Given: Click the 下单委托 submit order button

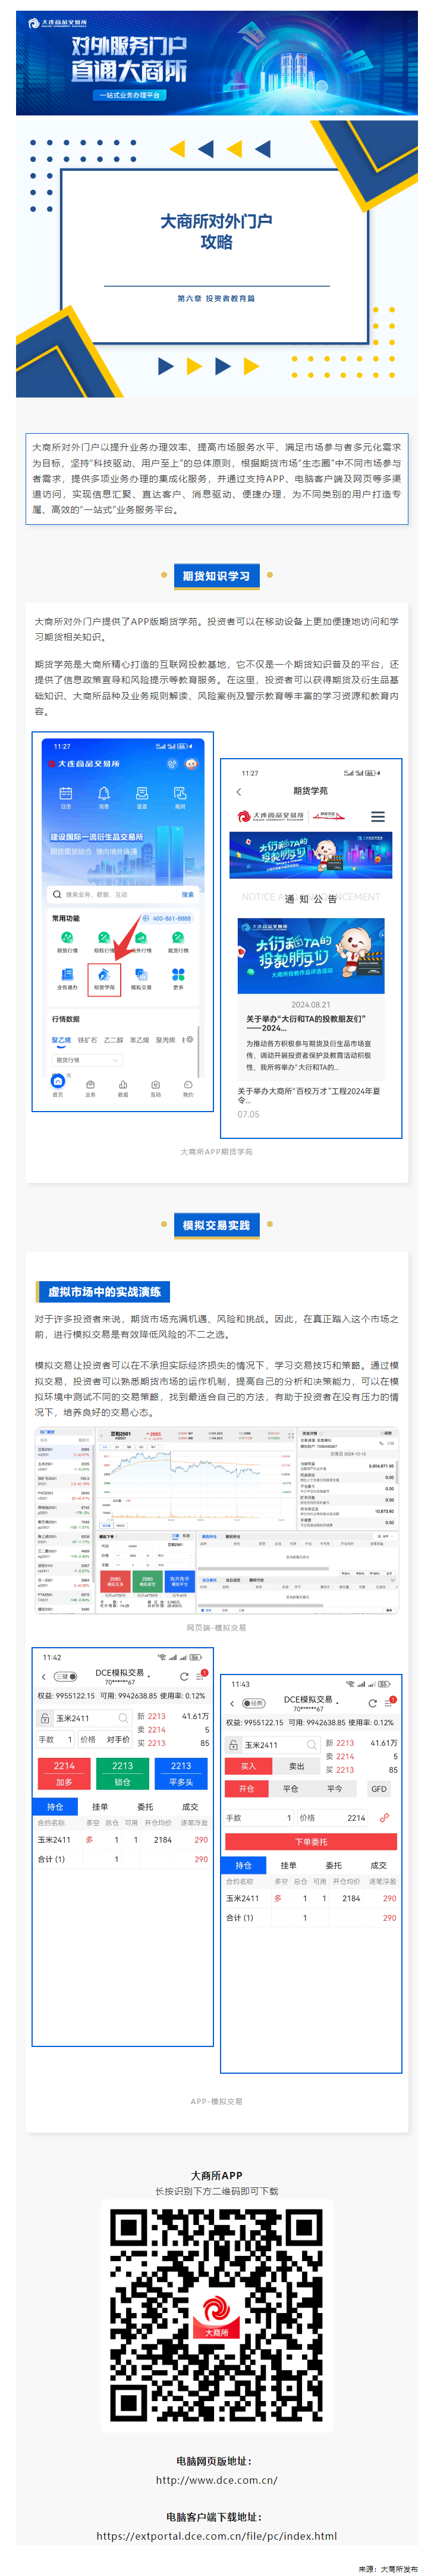Looking at the screenshot, I should [x=311, y=1841].
